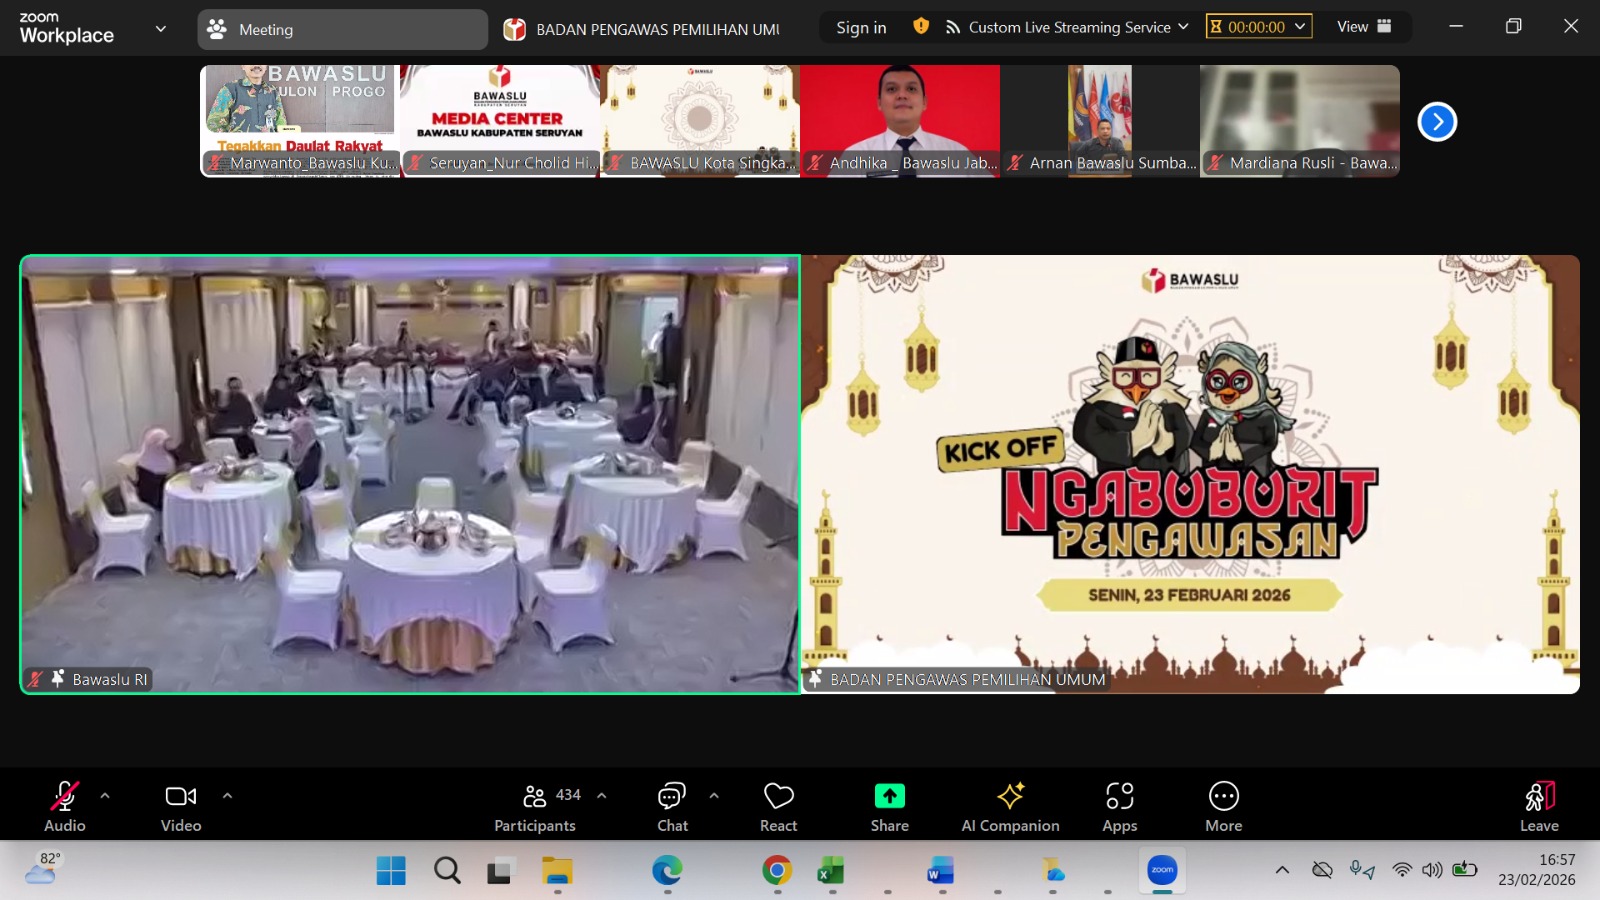
Task: Select Mardiana Rusli - Bawa... thumbnail
Action: pos(1300,121)
